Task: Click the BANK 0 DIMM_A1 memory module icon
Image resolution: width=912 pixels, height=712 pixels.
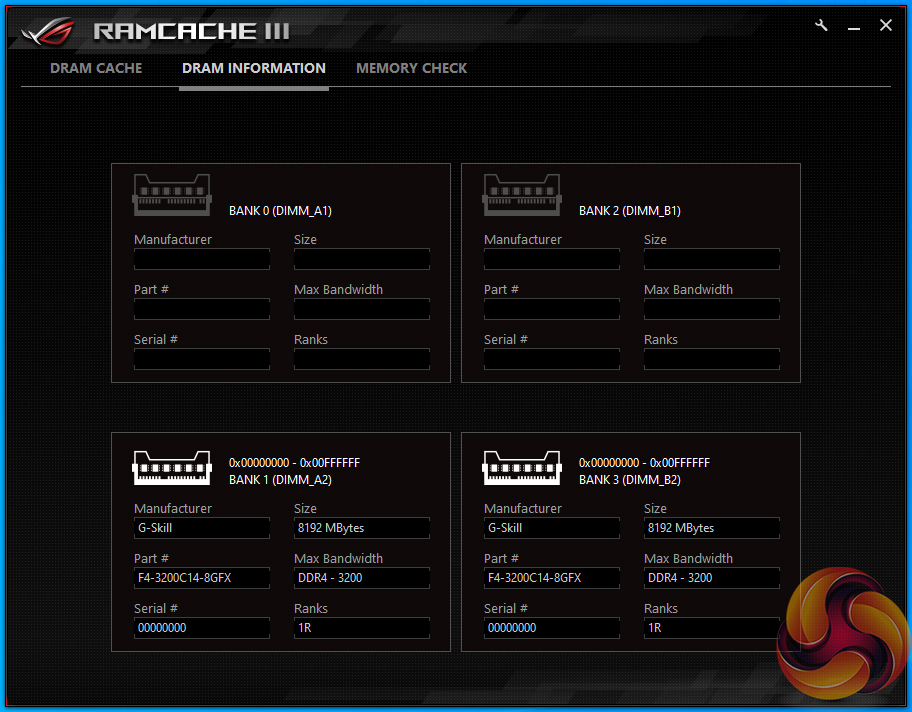Action: [x=172, y=195]
